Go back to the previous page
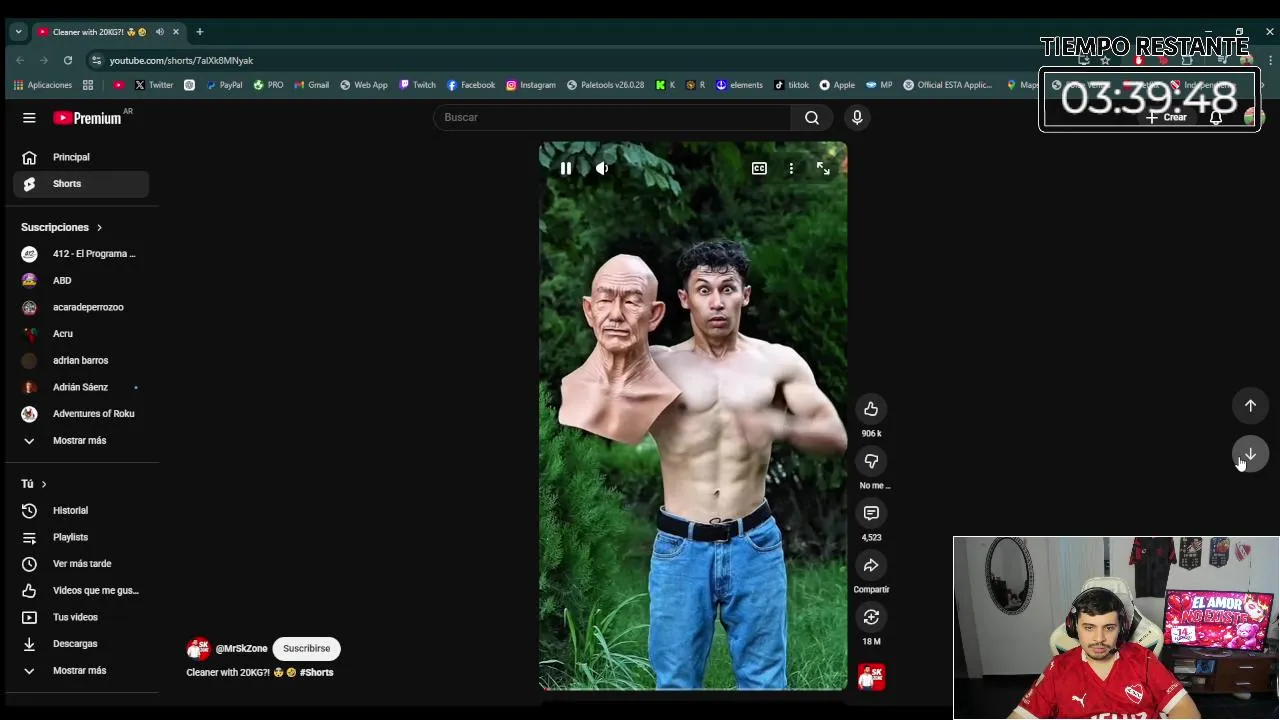 tap(20, 60)
